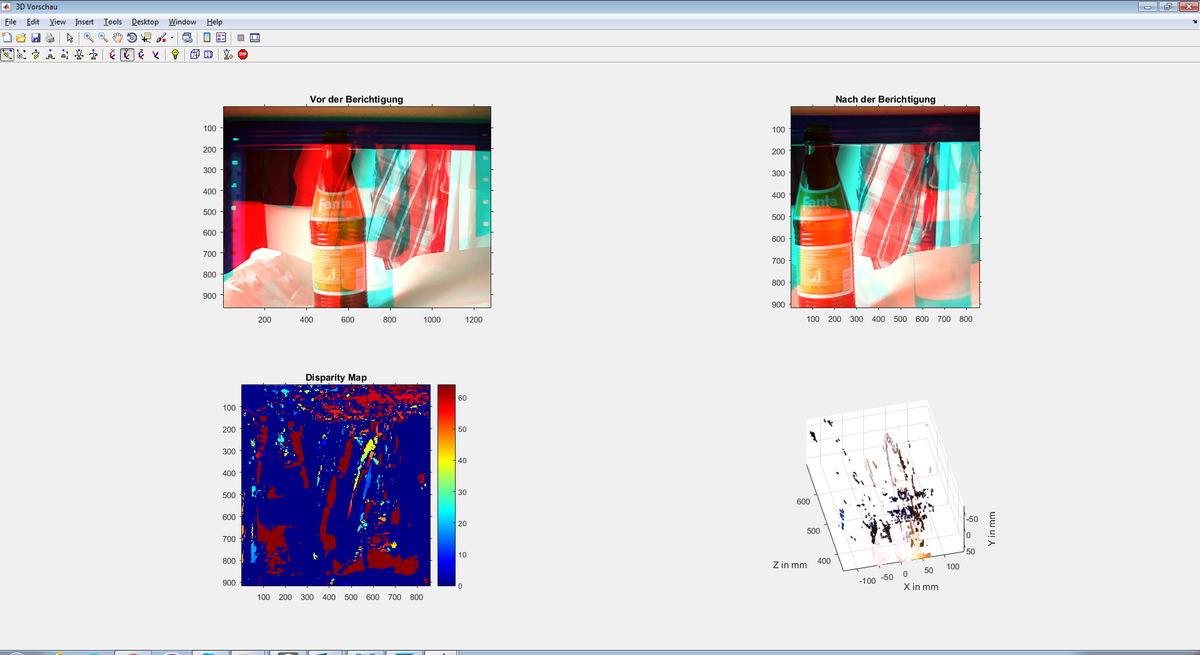This screenshot has height=655, width=1200.
Task: Open the Desktop menu
Action: click(145, 22)
